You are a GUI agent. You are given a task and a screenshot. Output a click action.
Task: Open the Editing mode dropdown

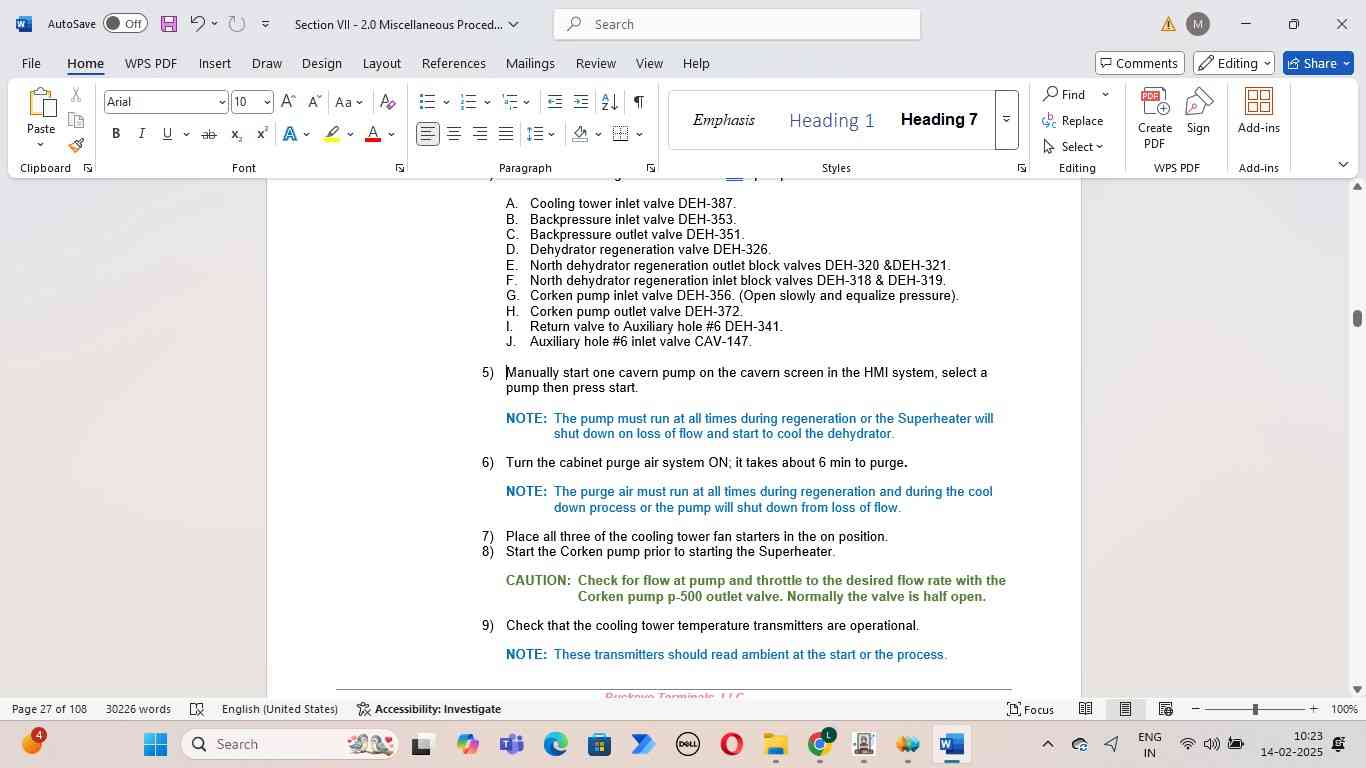tap(1234, 63)
